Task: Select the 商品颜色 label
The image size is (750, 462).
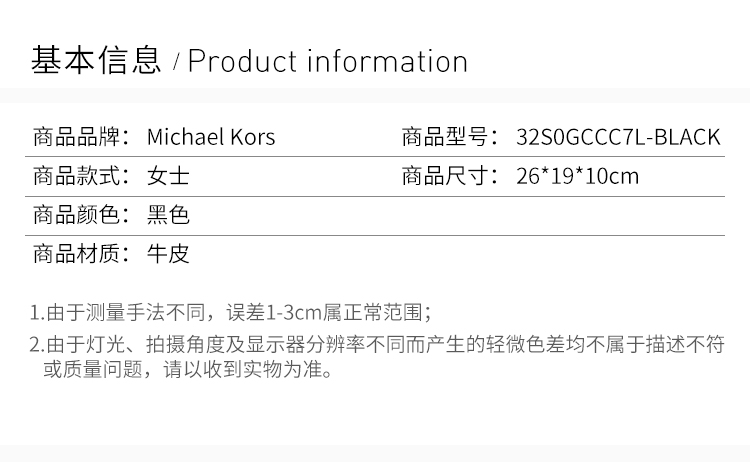Action: point(81,215)
